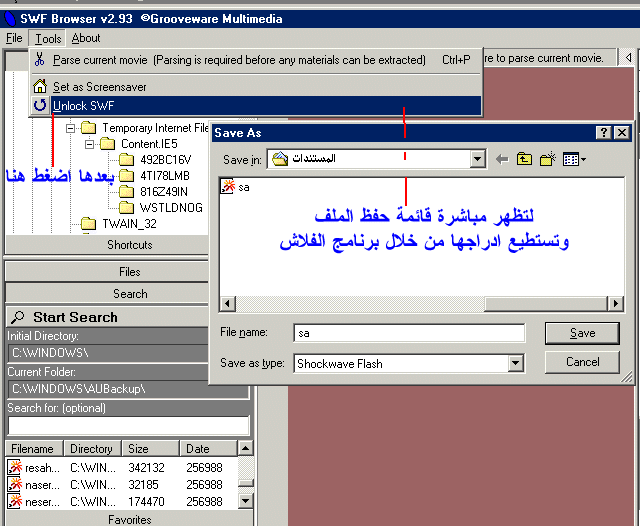The width and height of the screenshot is (640, 526).
Task: Sort results by Filename column header
Action: tap(34, 448)
